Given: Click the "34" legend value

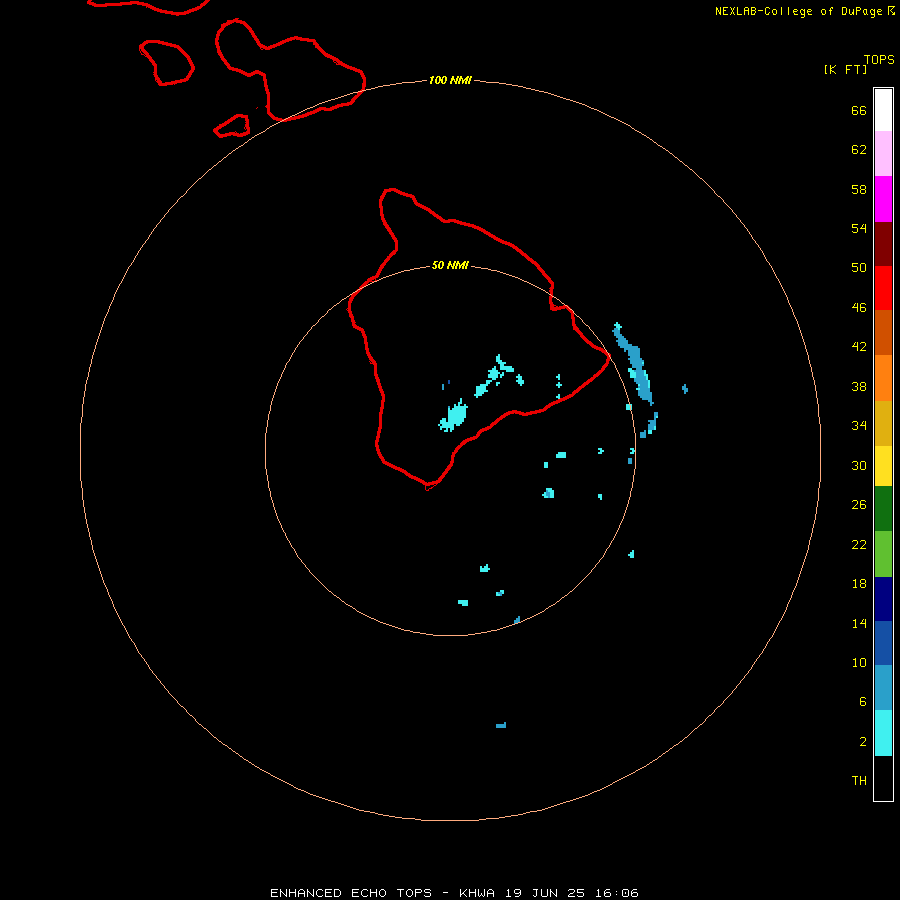Looking at the screenshot, I should click(x=859, y=425).
